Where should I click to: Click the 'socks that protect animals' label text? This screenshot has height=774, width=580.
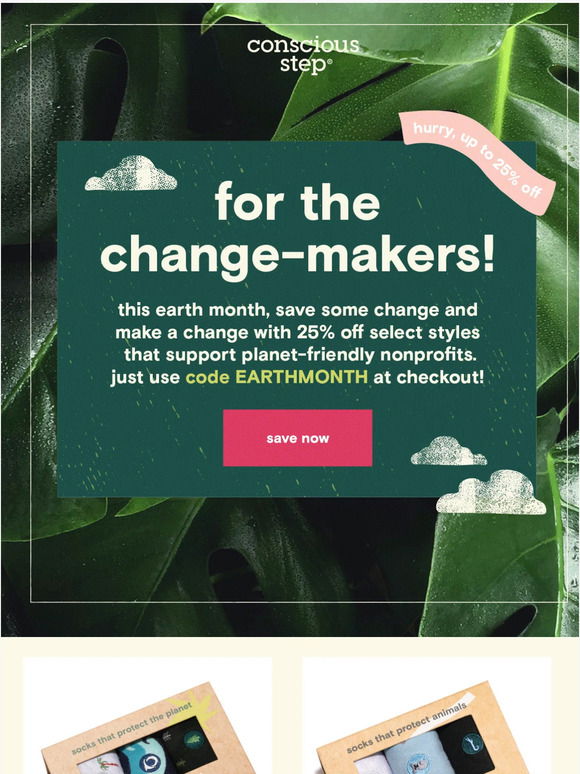pos(406,728)
